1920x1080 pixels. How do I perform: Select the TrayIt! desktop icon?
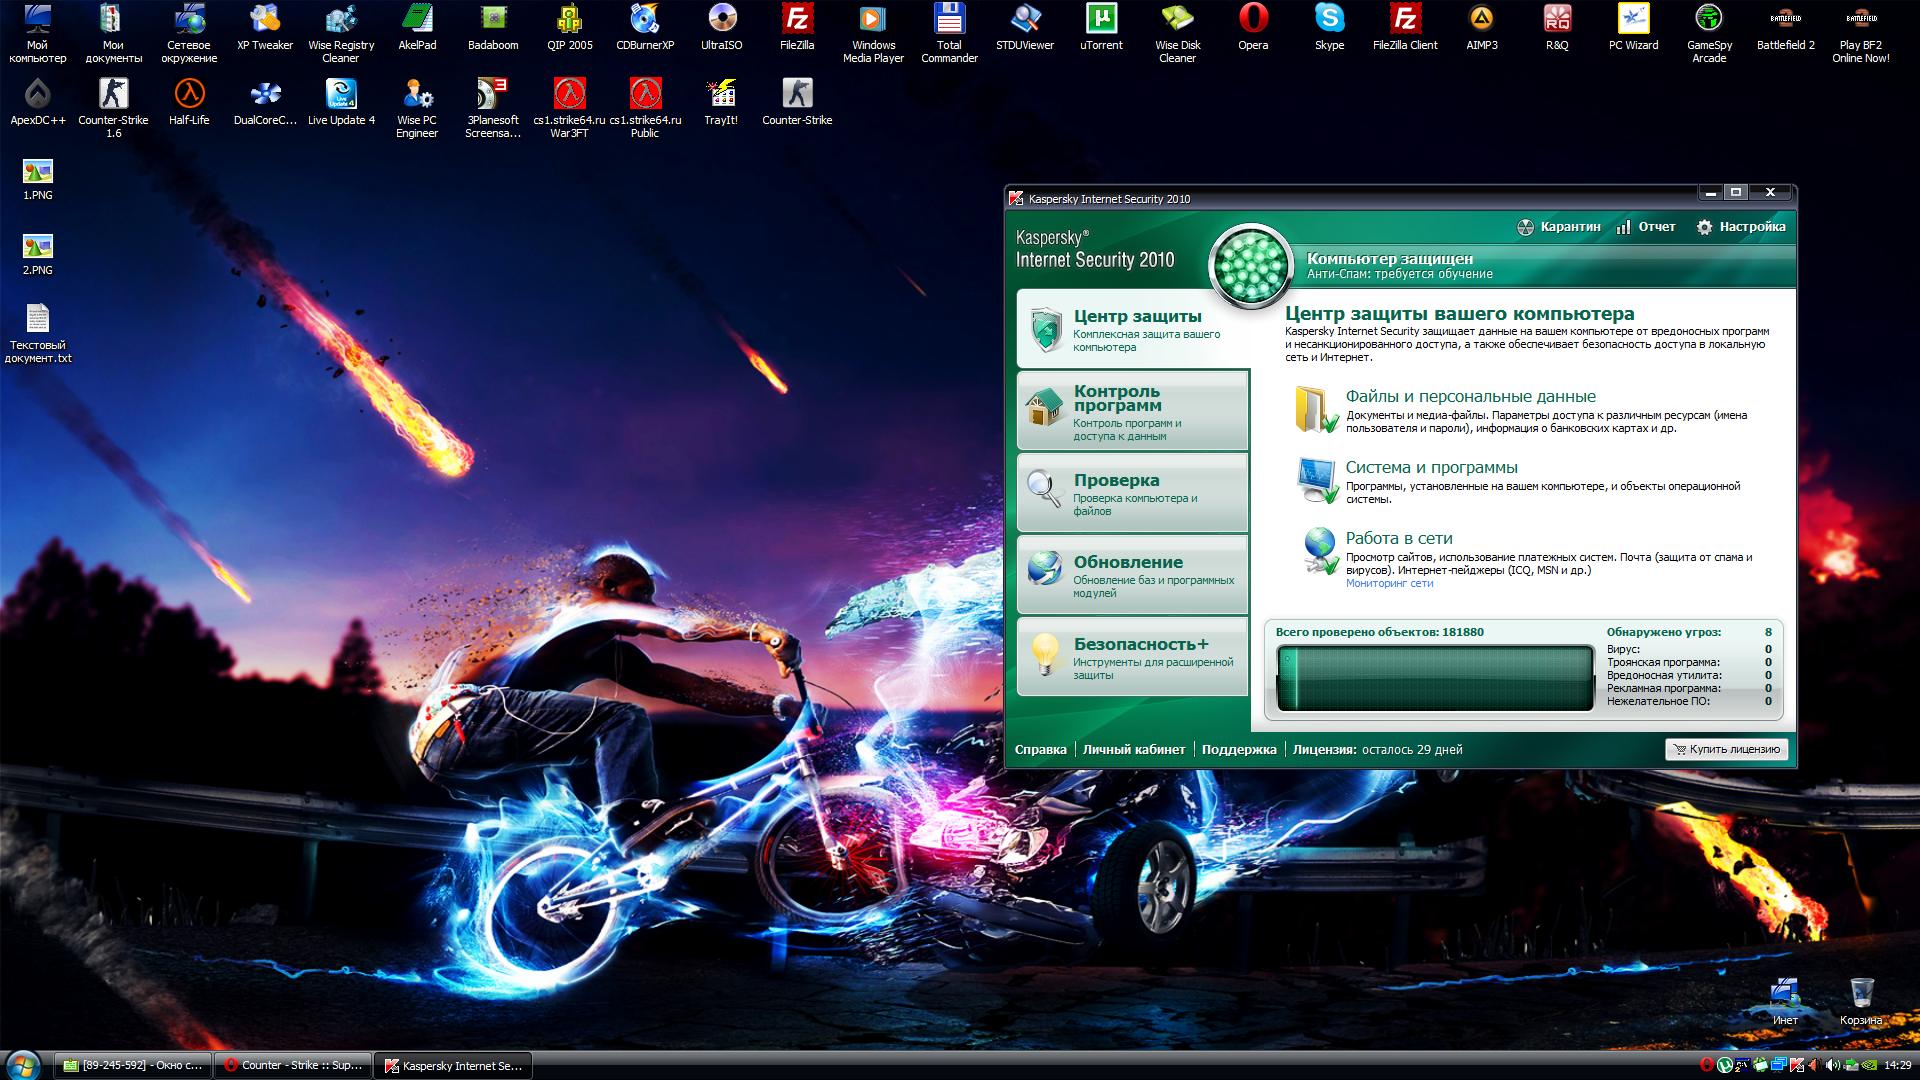(x=721, y=103)
